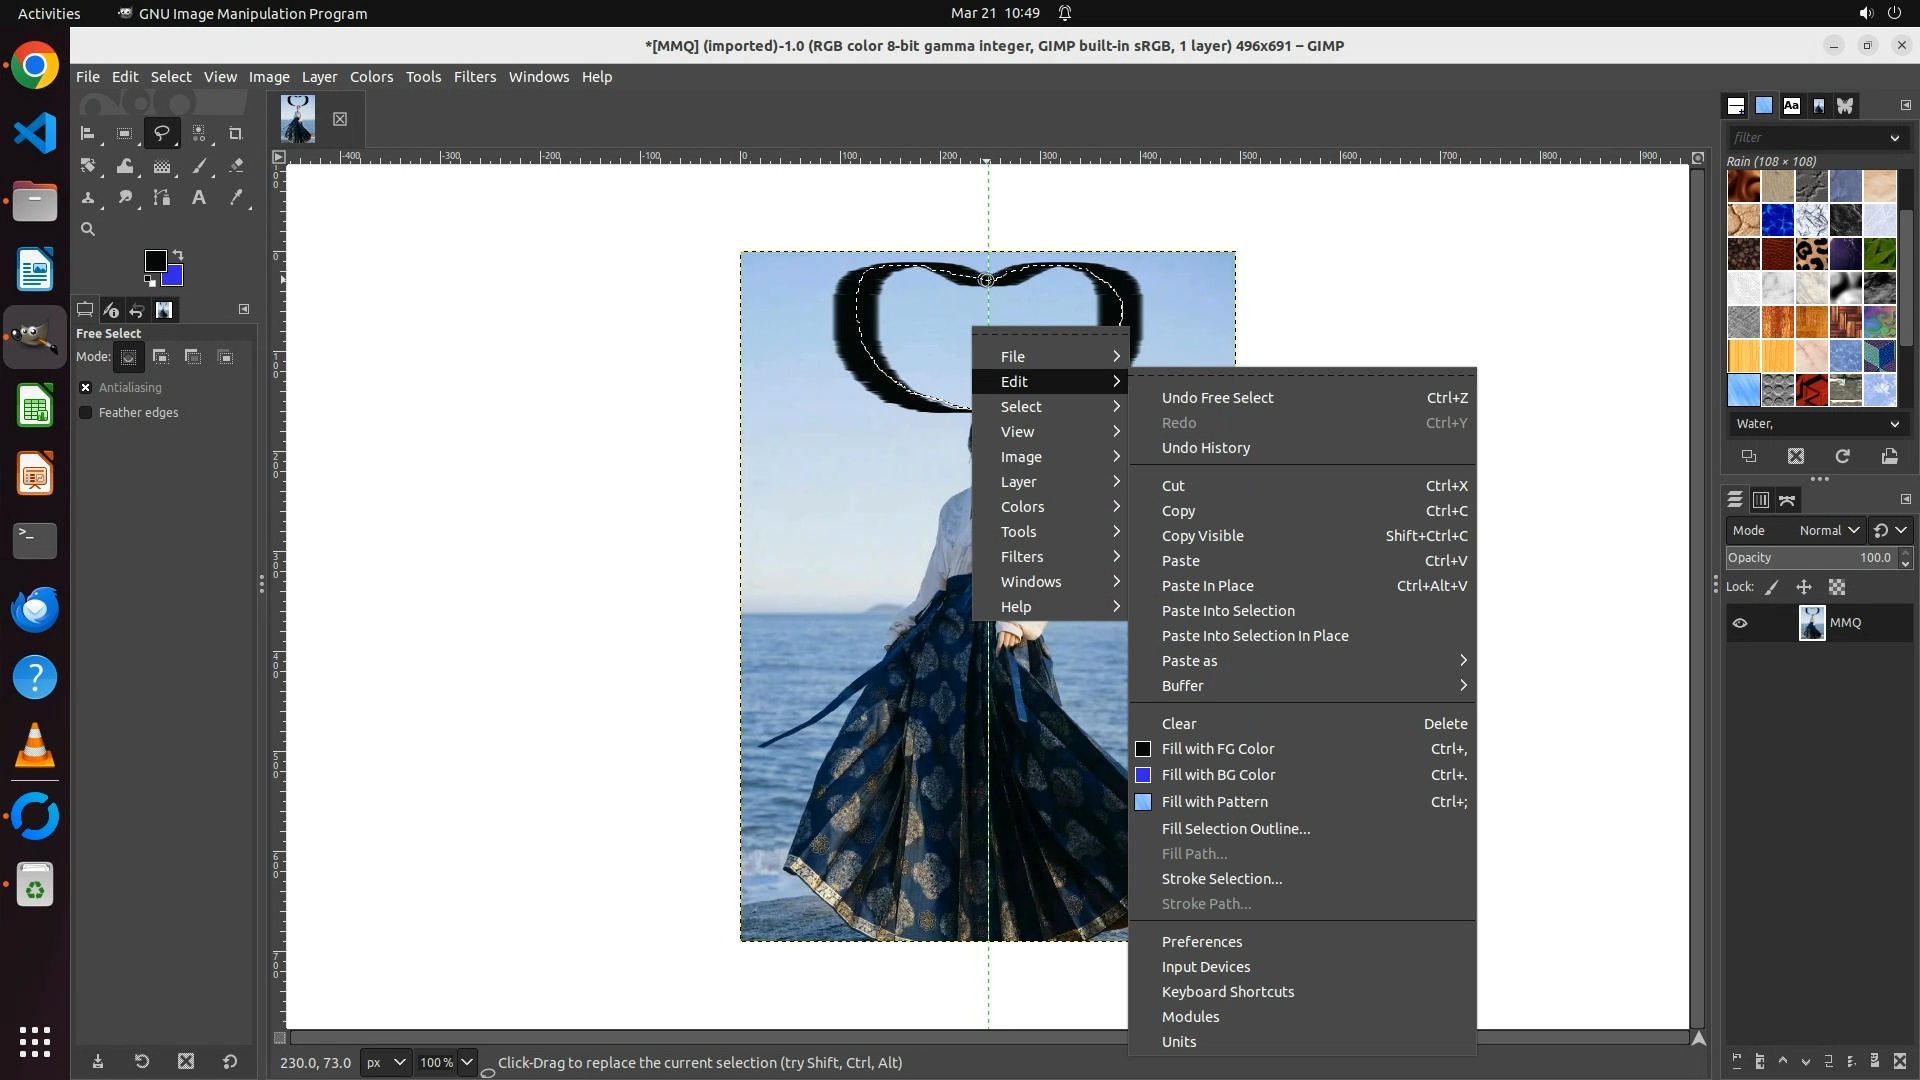Pick the Eraser tool
The width and height of the screenshot is (1920, 1080).
[236, 166]
